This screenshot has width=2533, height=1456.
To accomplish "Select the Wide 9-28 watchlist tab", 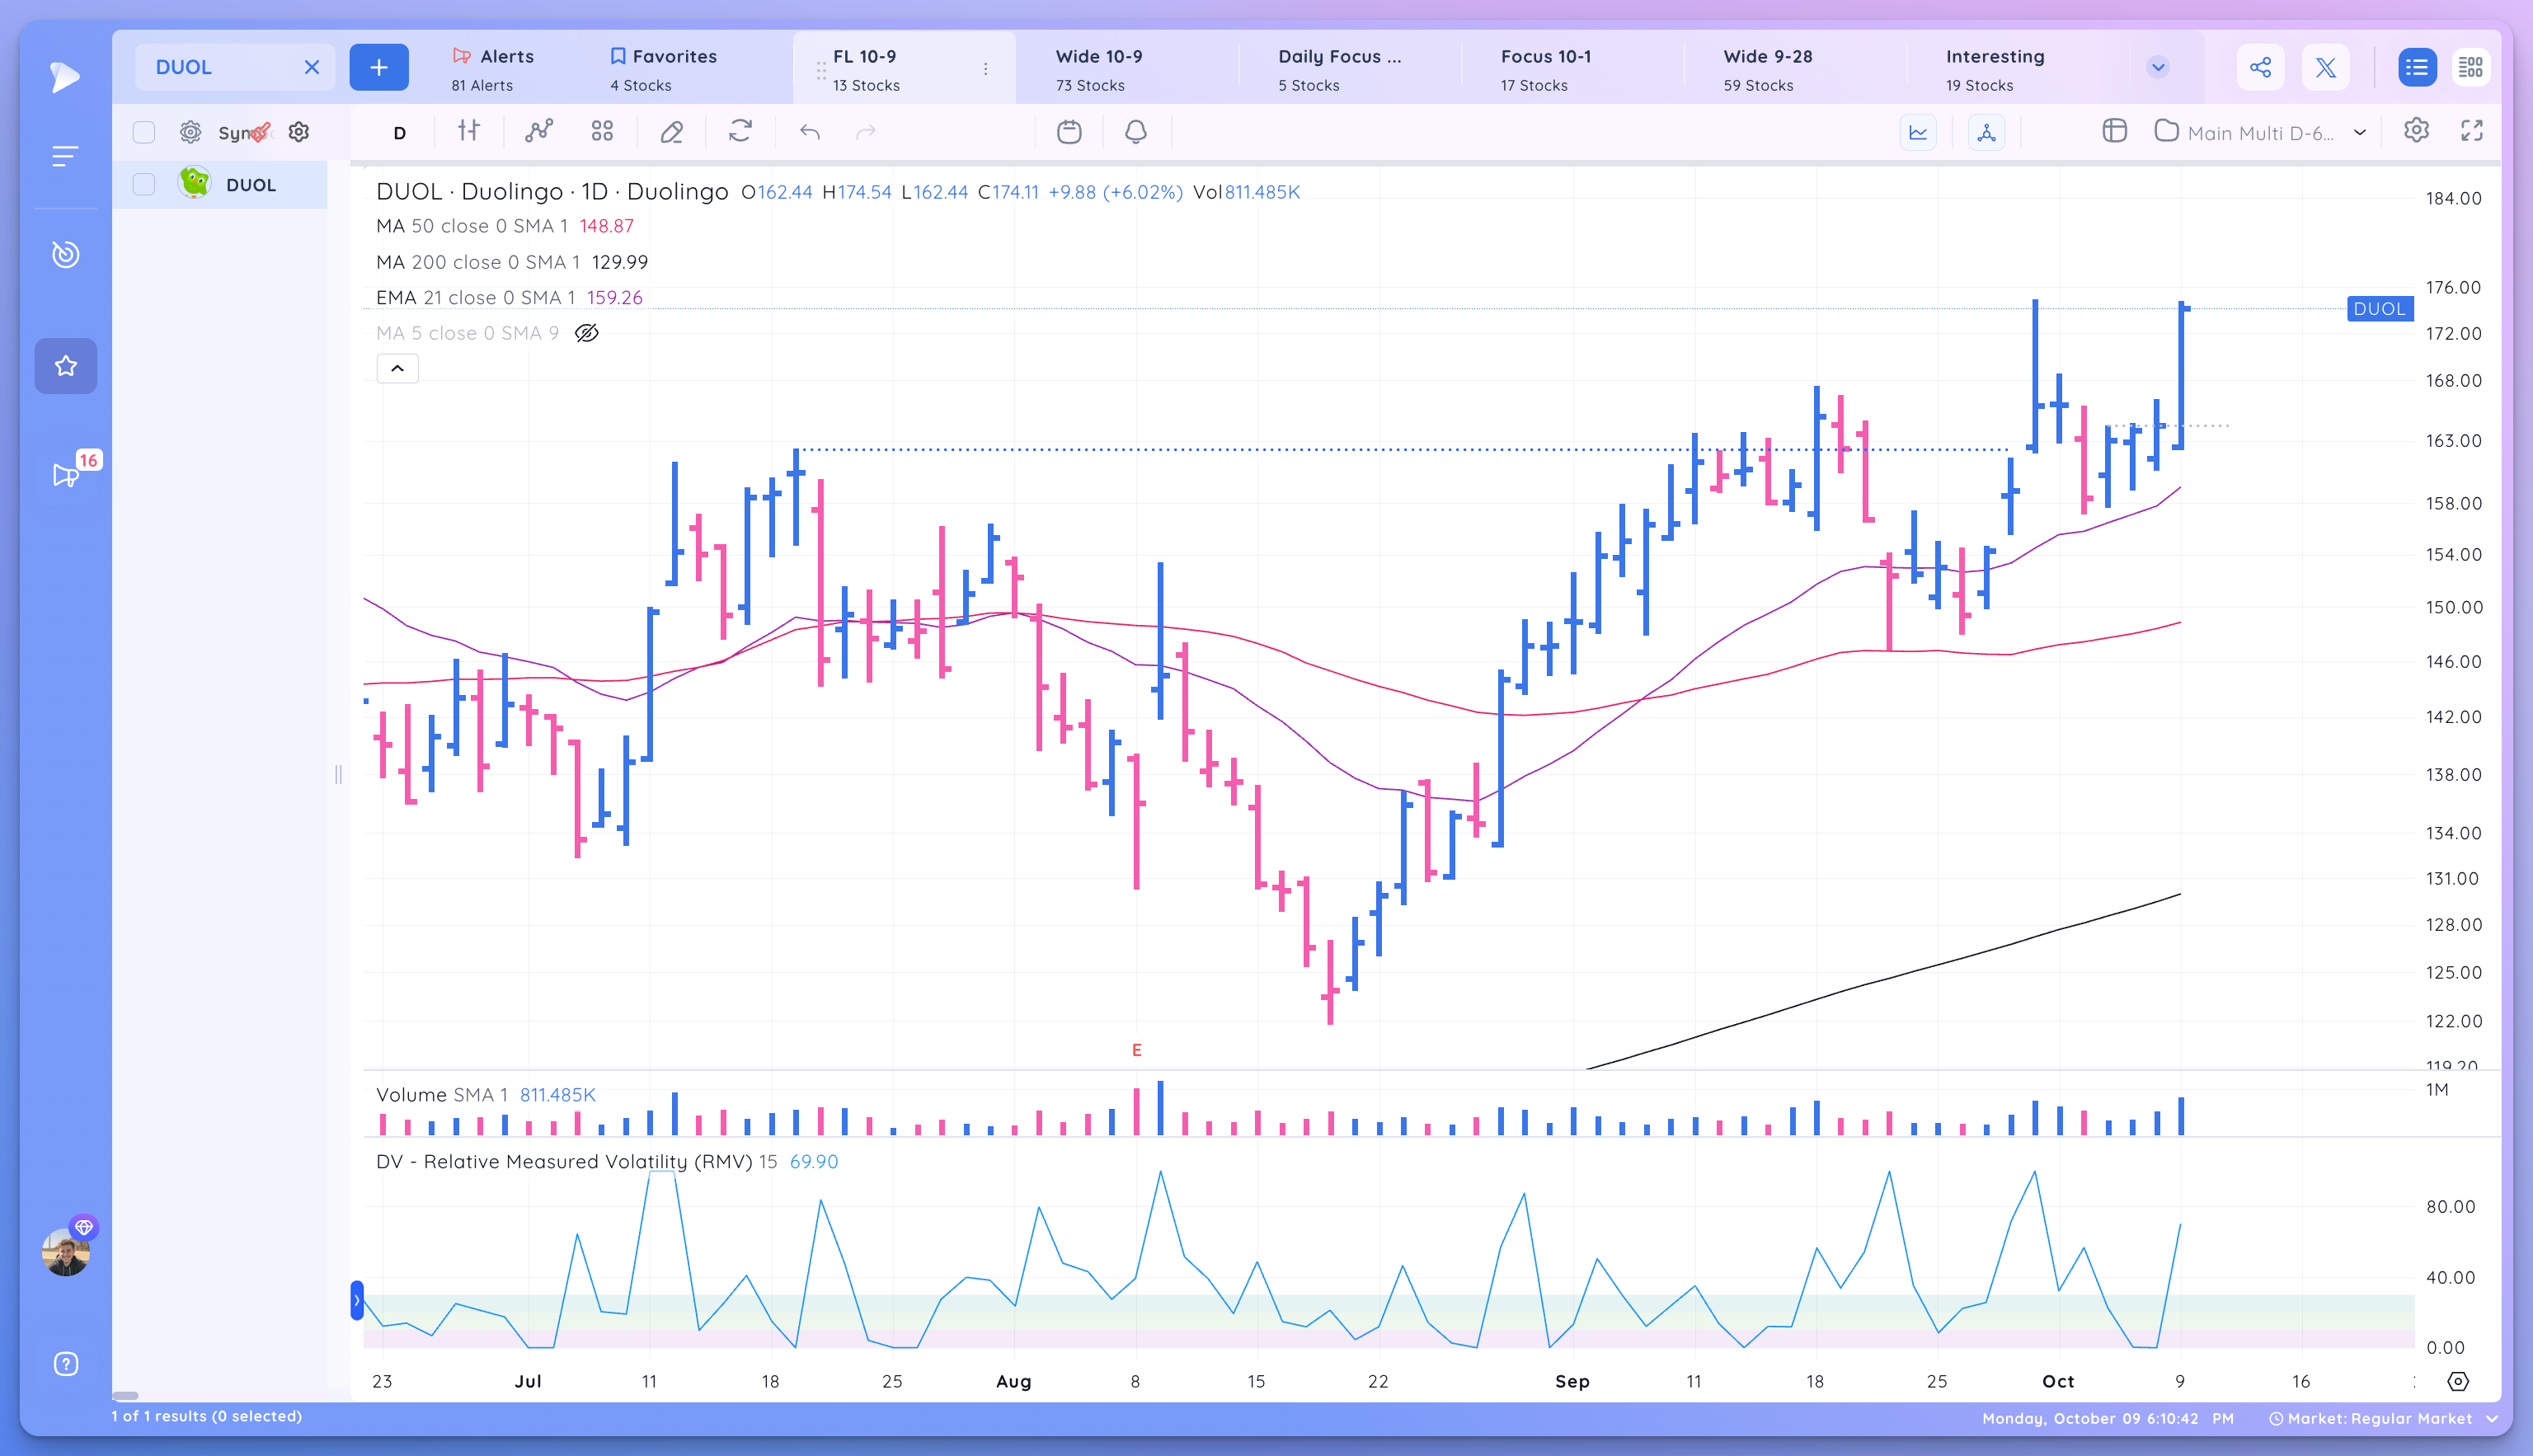I will coord(1768,69).
